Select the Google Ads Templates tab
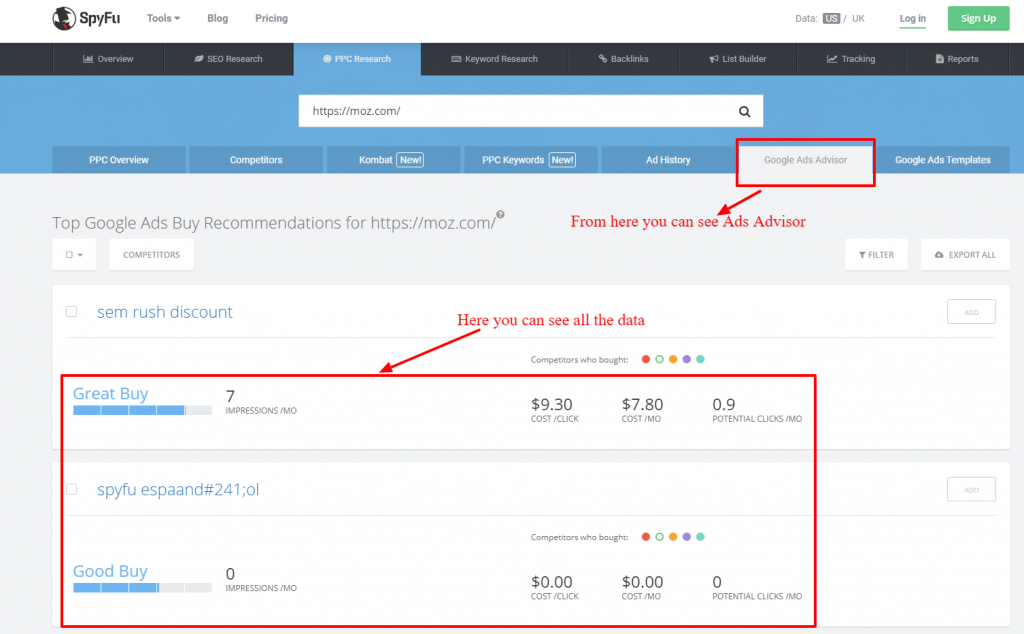The height and width of the screenshot is (634, 1024). point(942,160)
